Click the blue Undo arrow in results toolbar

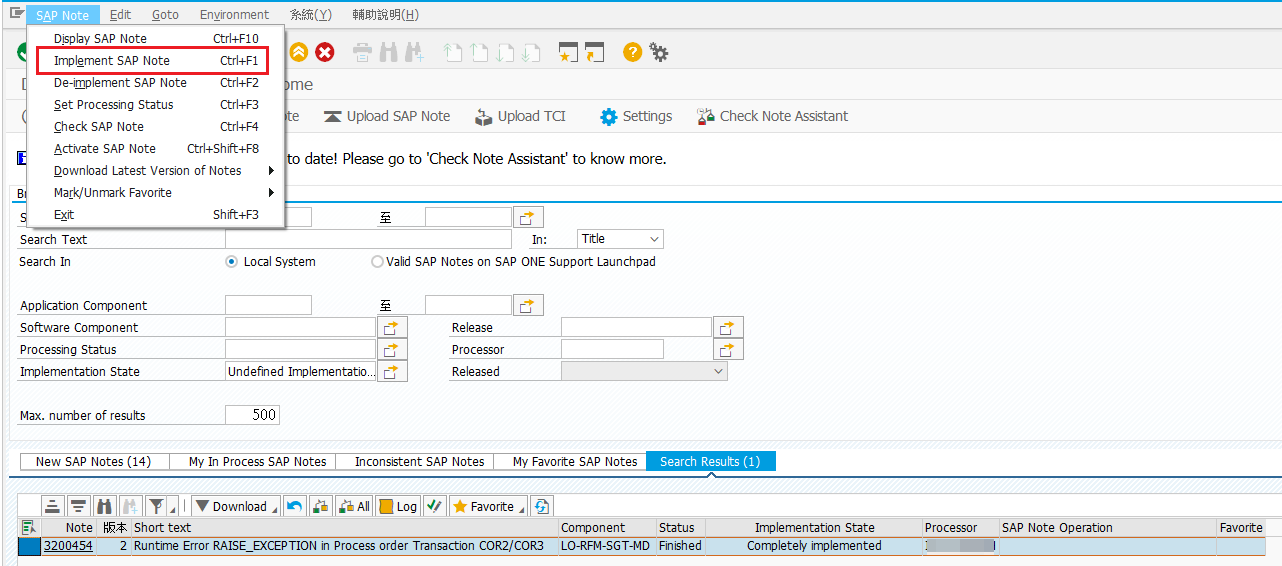pos(295,506)
